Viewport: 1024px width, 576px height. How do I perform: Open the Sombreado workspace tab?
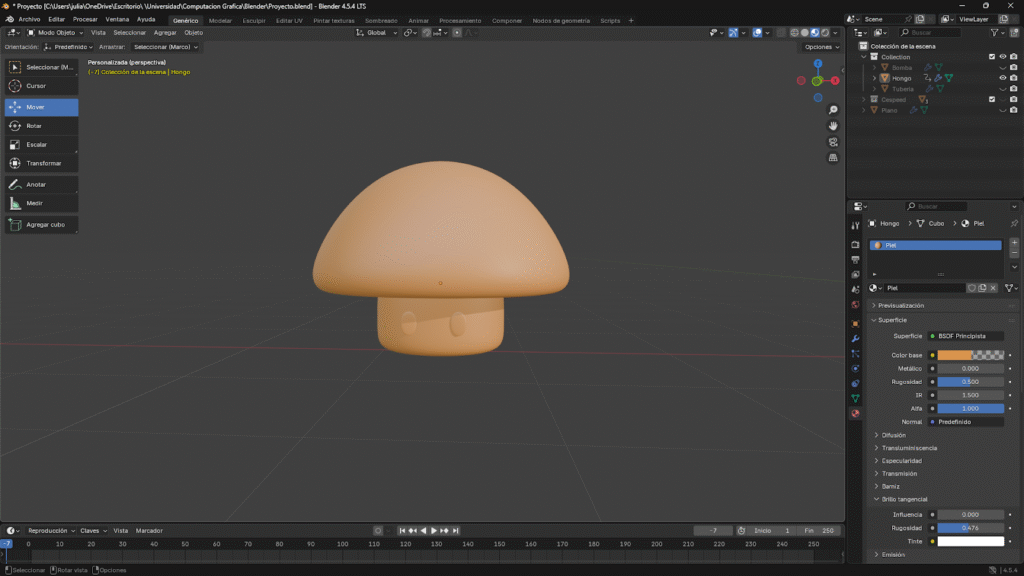click(x=380, y=20)
